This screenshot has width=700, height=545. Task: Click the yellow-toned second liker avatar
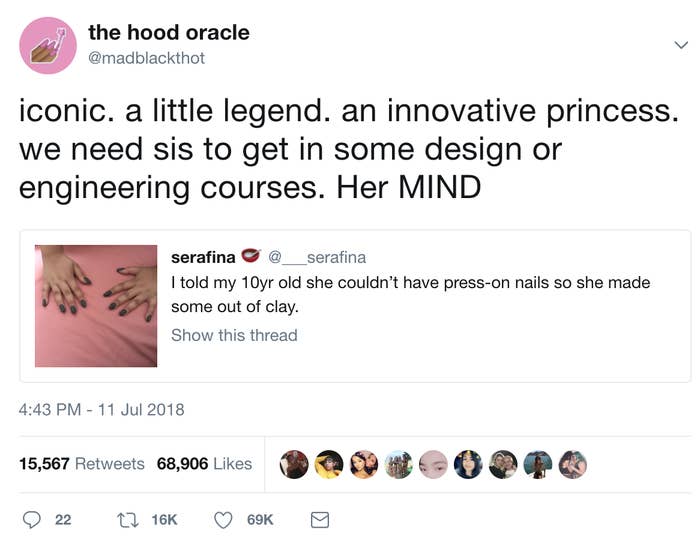pyautogui.click(x=329, y=464)
